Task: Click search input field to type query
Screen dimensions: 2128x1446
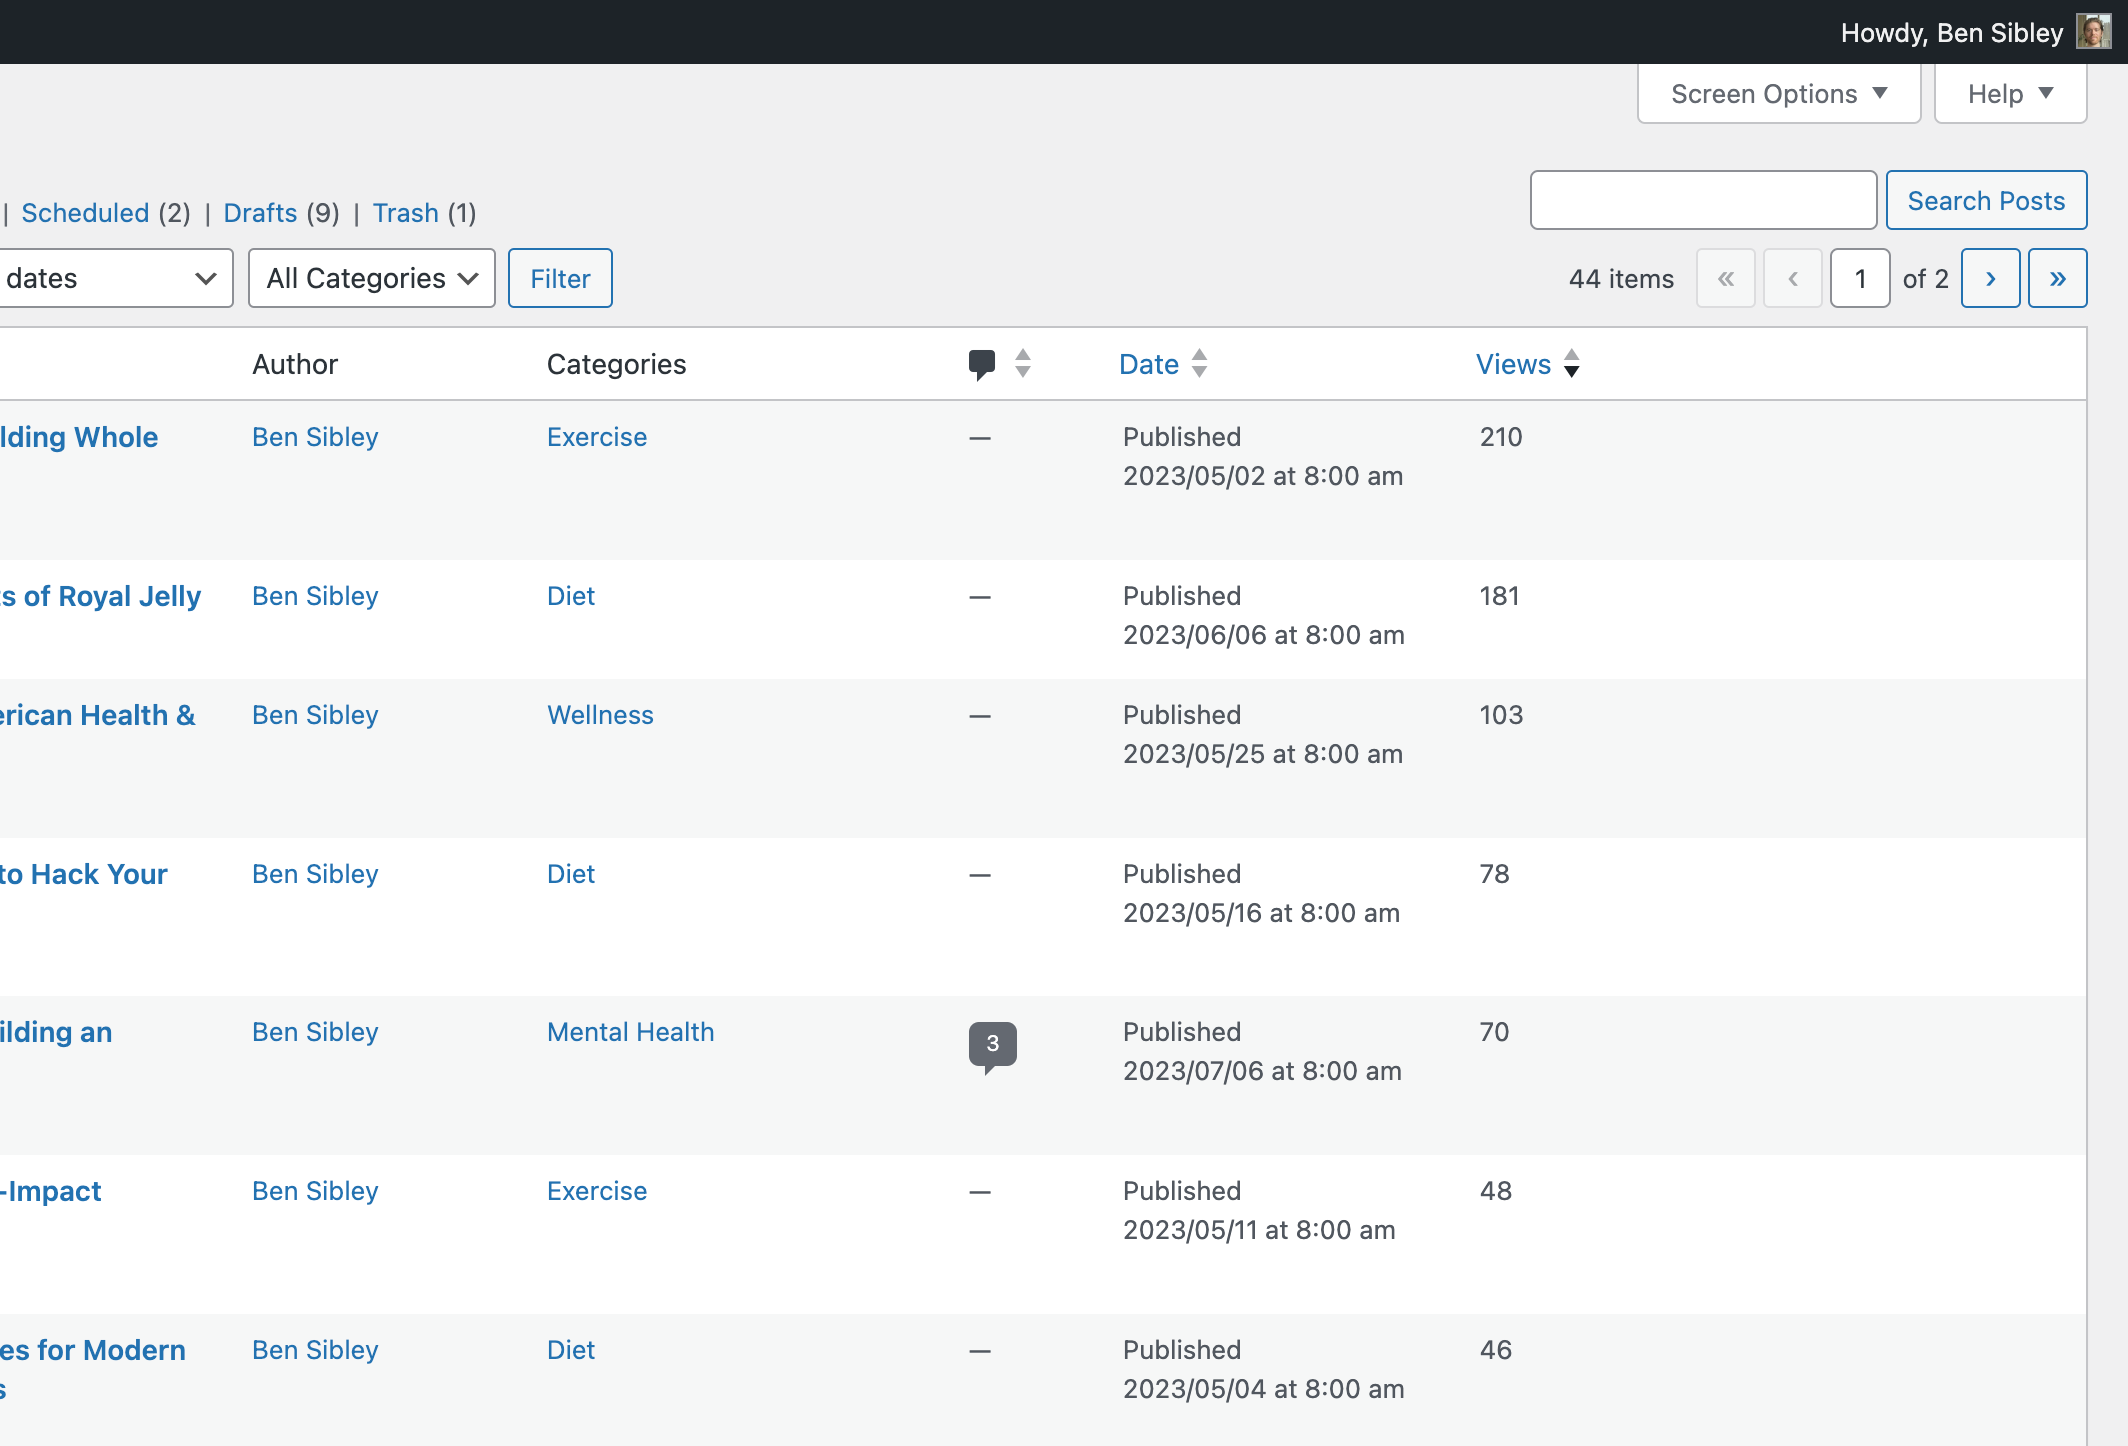Action: (x=1704, y=199)
